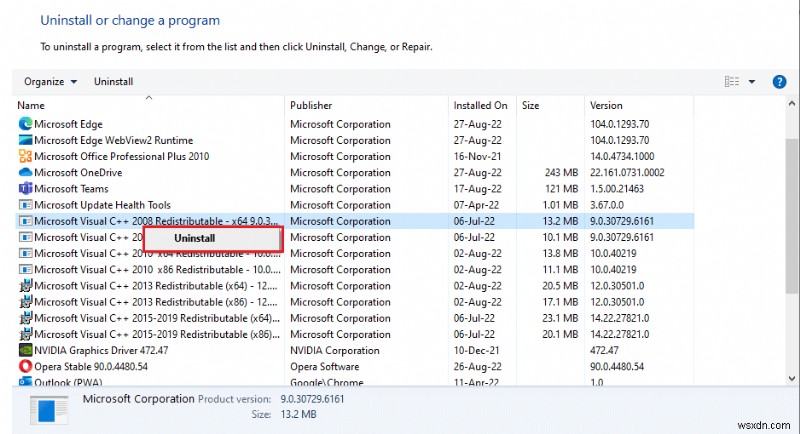
Task: Click the 07-Apr-22 install date
Action: [477, 205]
